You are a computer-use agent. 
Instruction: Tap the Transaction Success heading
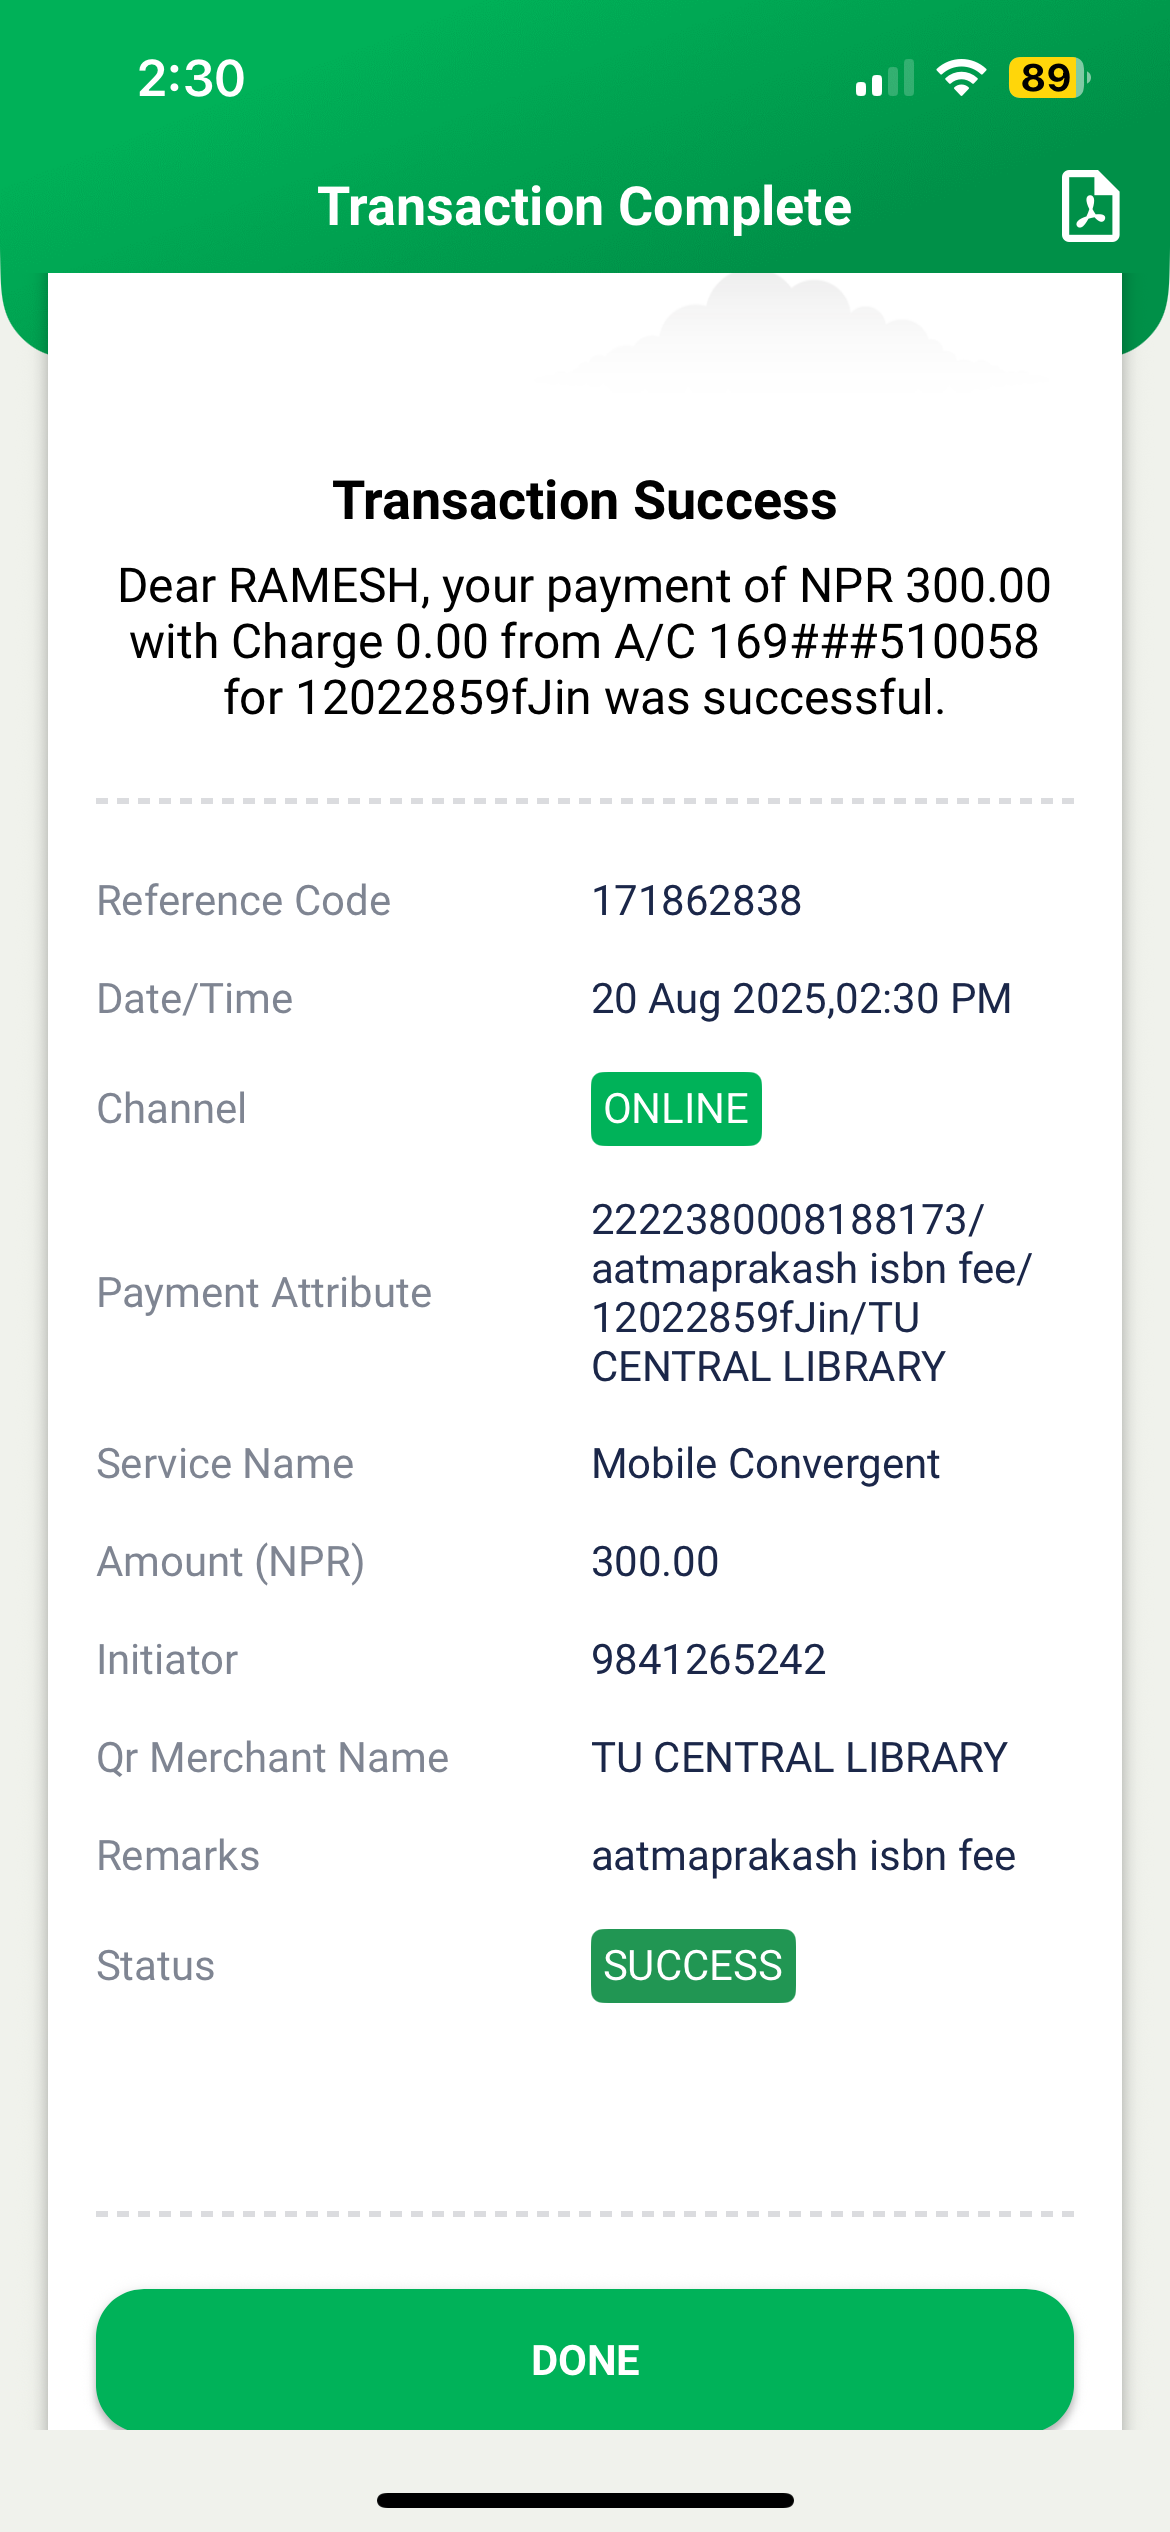[584, 501]
